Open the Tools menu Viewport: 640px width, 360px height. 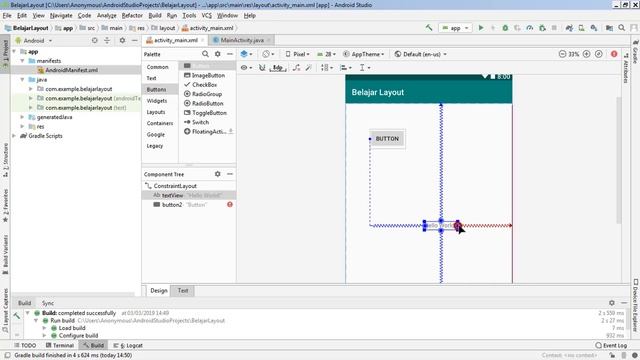click(189, 16)
